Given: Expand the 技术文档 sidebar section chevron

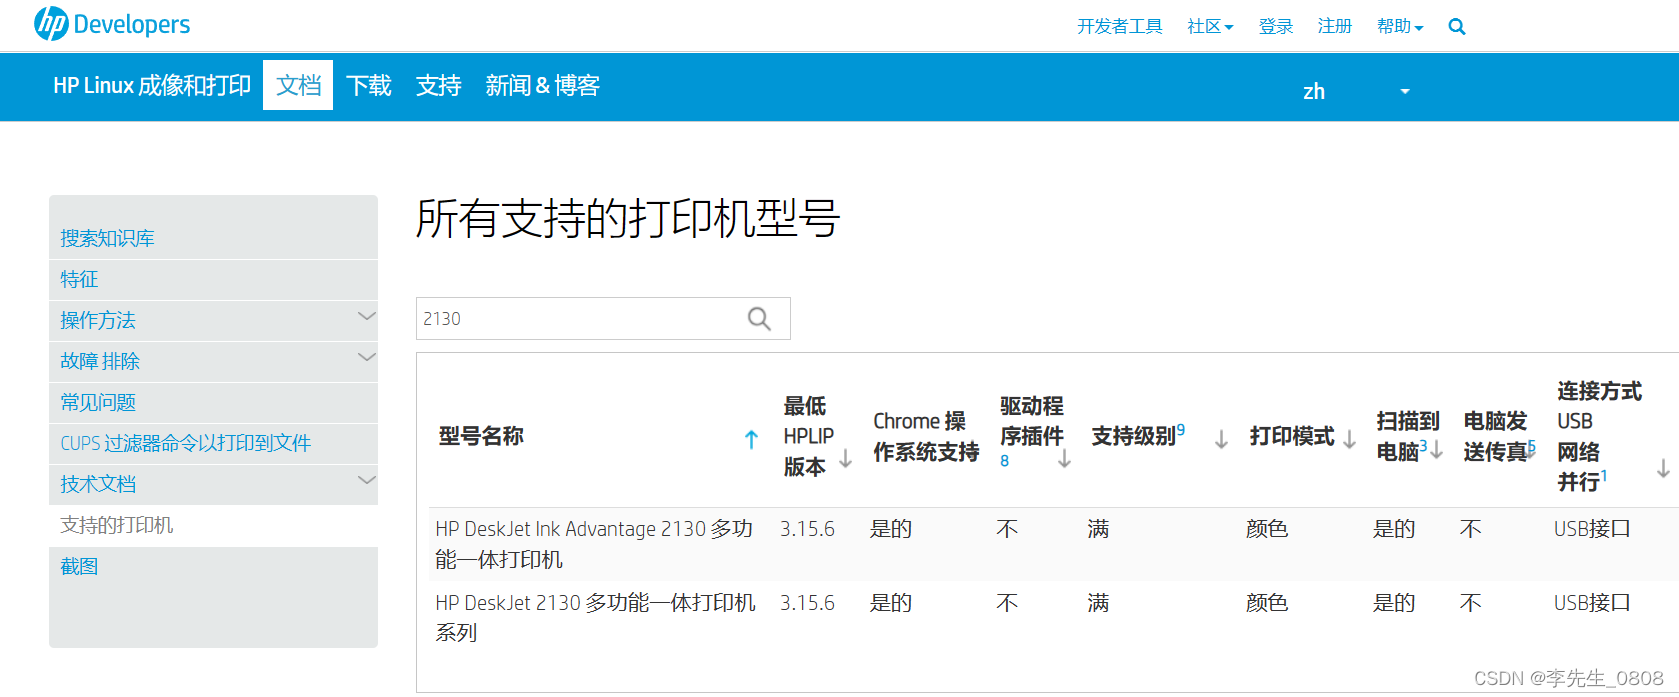Looking at the screenshot, I should (367, 480).
